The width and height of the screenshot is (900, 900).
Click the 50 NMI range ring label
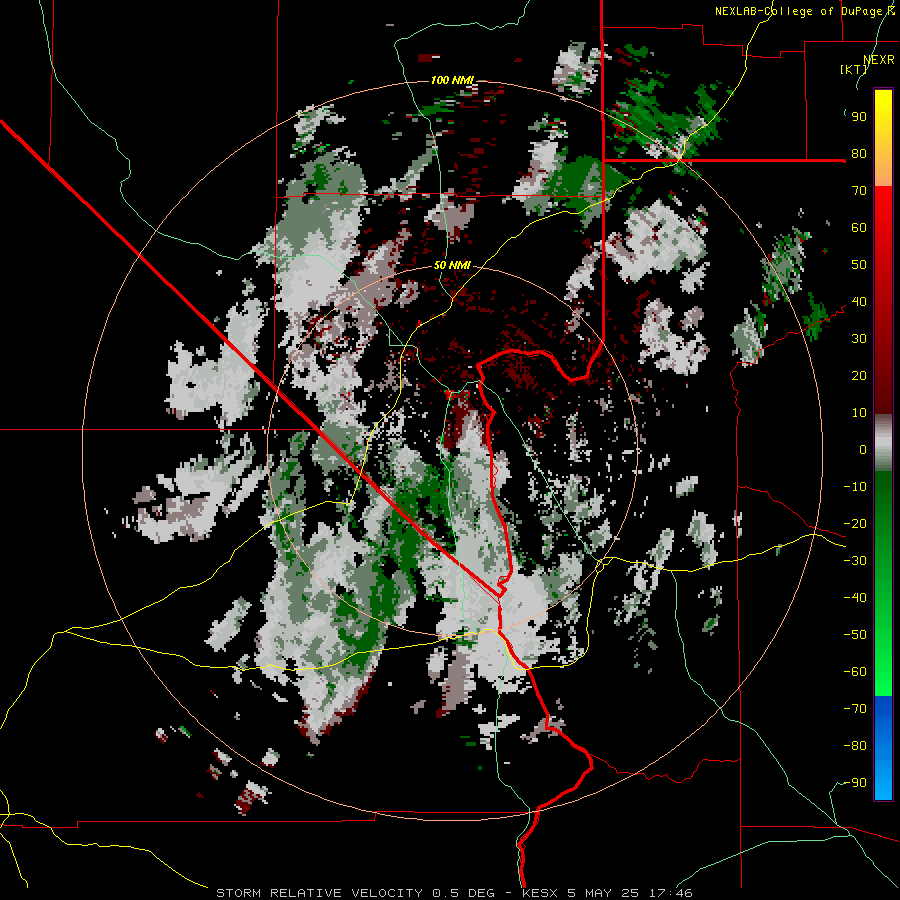452,265
